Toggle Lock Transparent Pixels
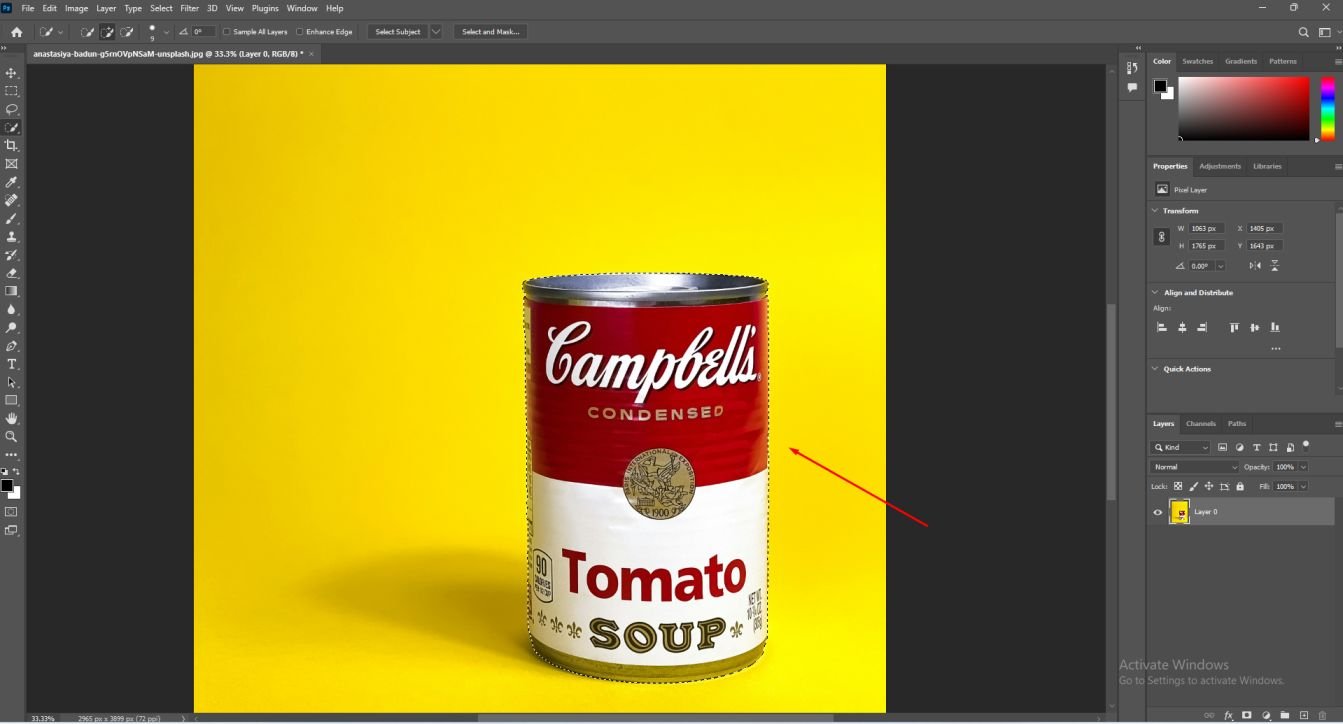 (x=1178, y=486)
